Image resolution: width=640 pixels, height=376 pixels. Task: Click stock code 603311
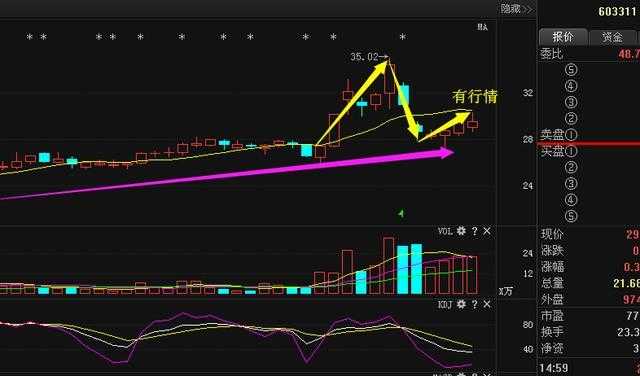coord(617,11)
